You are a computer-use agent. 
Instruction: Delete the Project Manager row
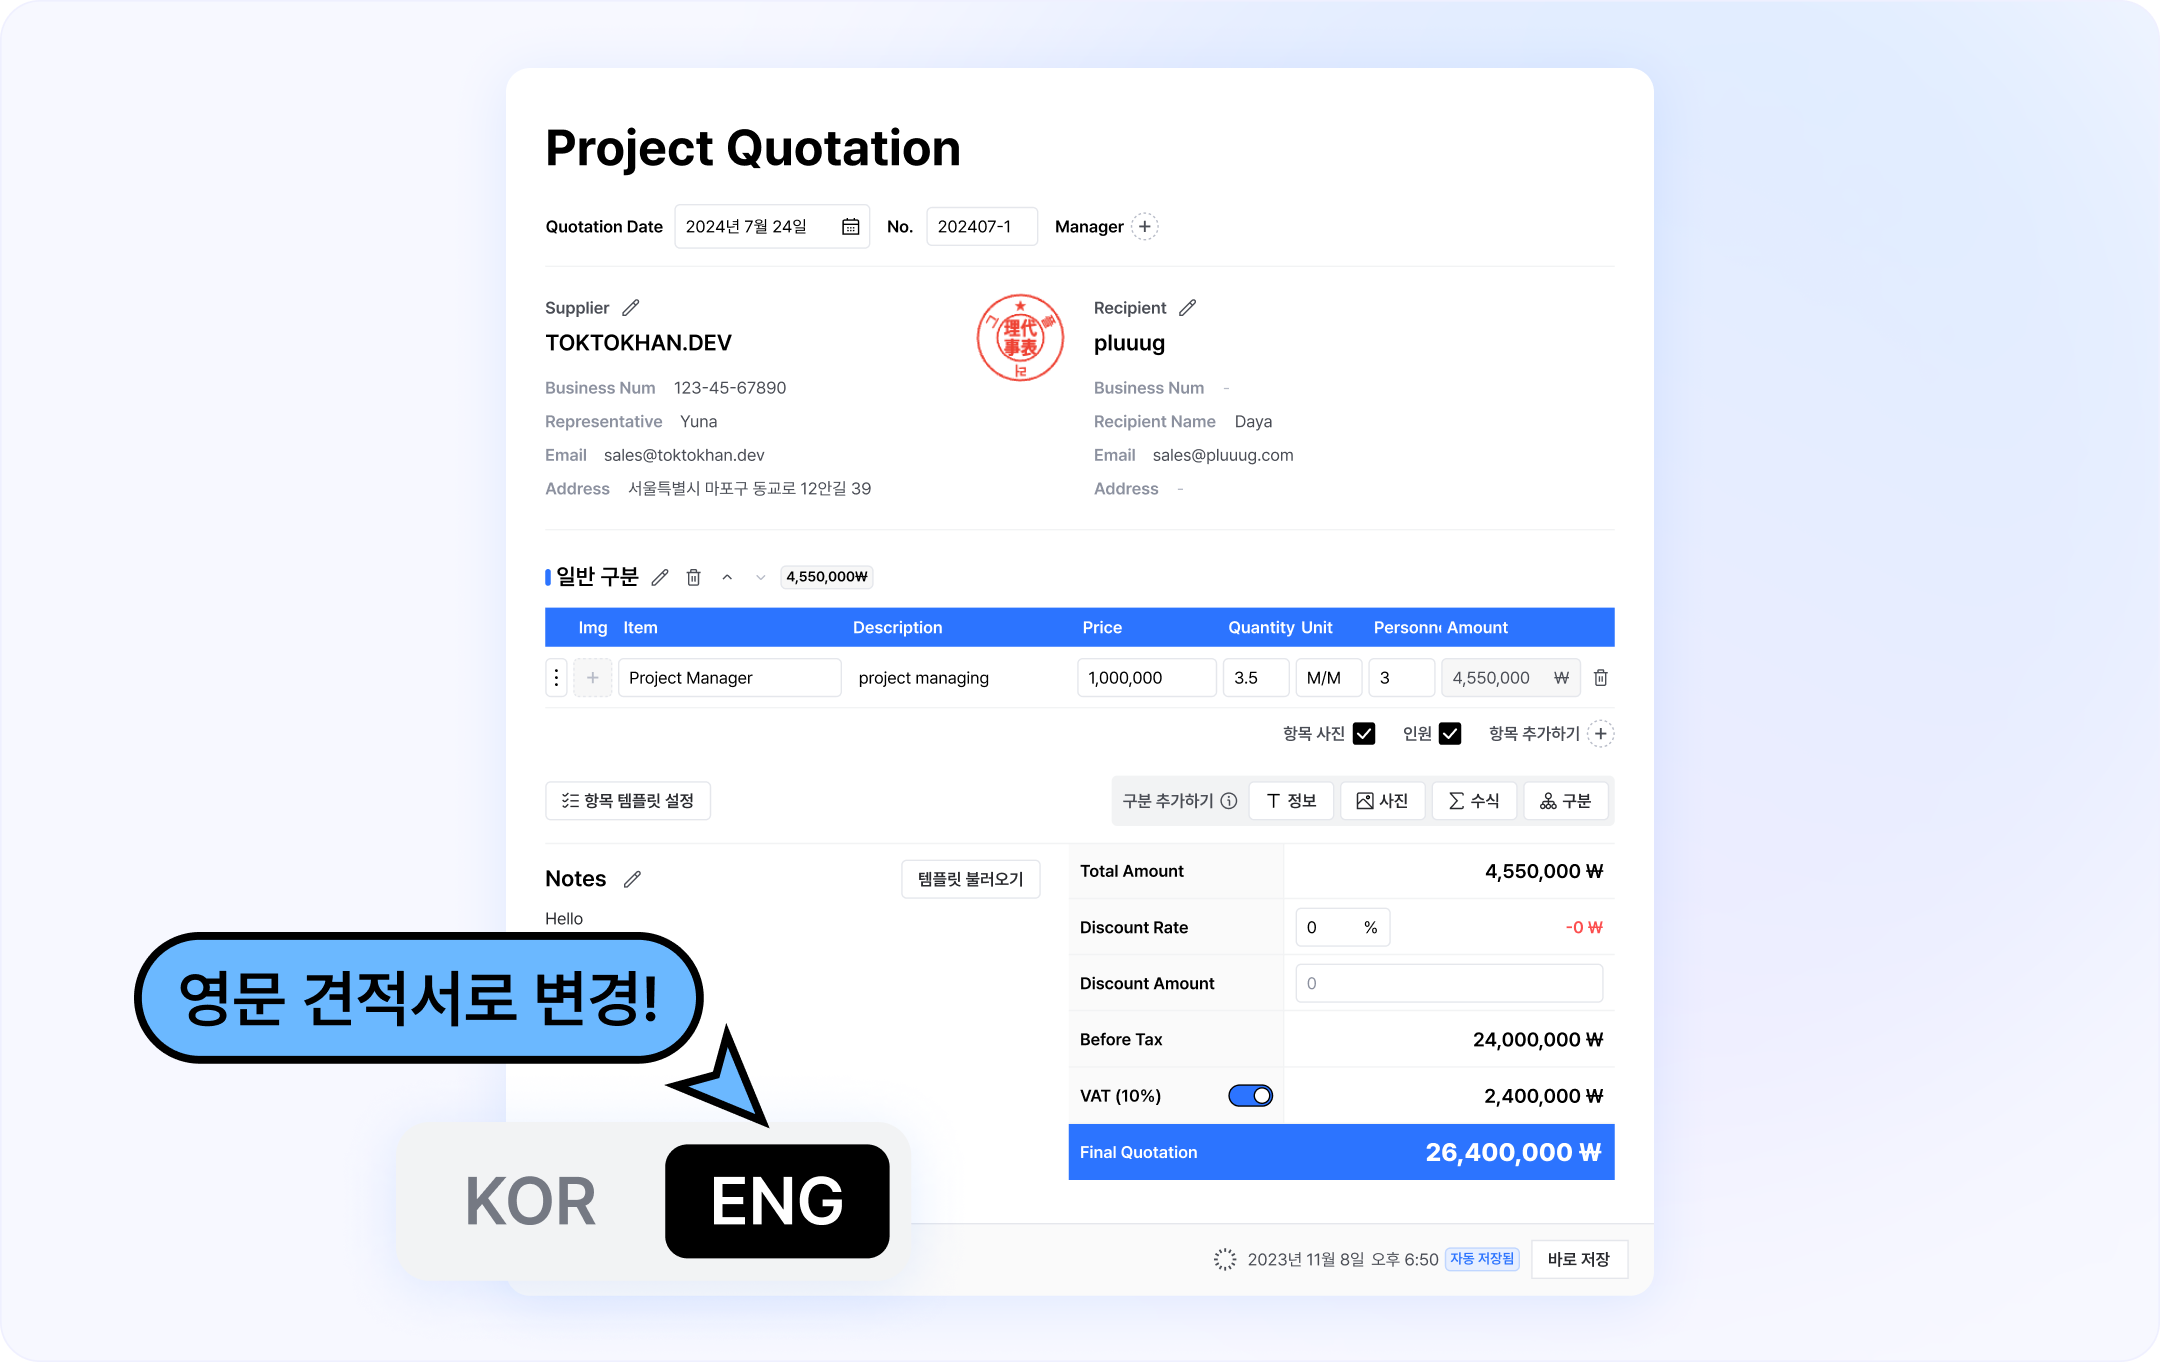1600,678
